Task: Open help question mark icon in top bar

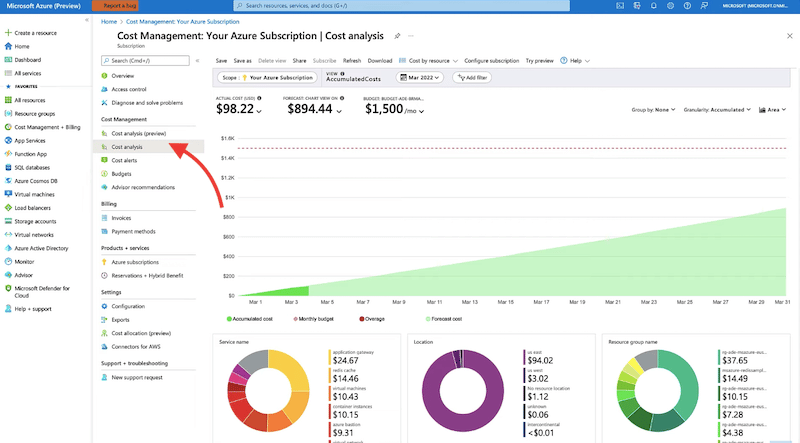Action: coord(687,6)
